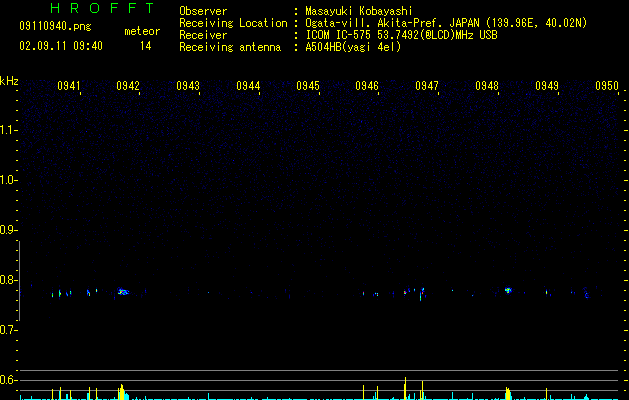629x400 pixels.
Task: Click the 0941 time marker
Action: pos(69,86)
